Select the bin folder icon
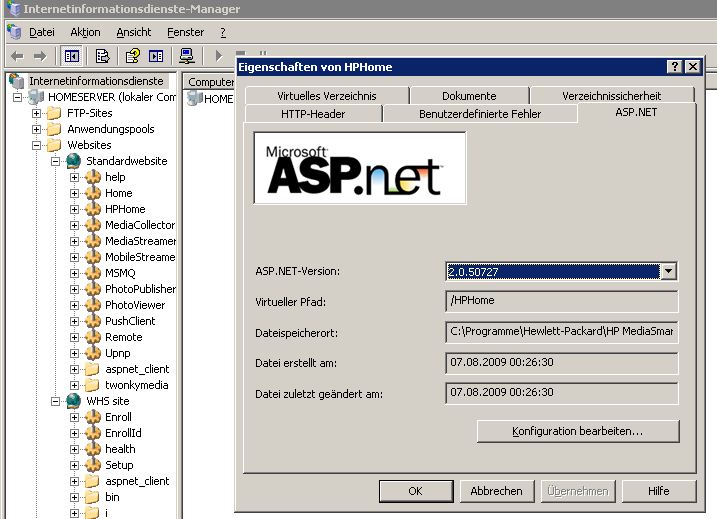This screenshot has width=717, height=519. (x=92, y=497)
